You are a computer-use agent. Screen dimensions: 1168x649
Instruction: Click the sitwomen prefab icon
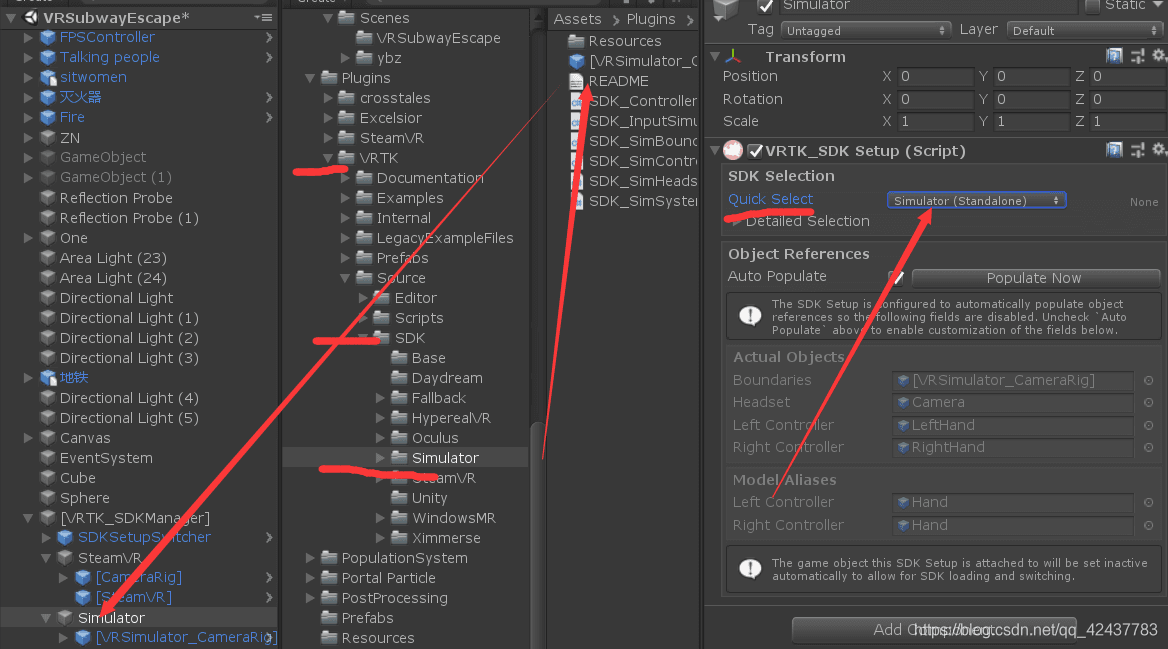(x=48, y=77)
